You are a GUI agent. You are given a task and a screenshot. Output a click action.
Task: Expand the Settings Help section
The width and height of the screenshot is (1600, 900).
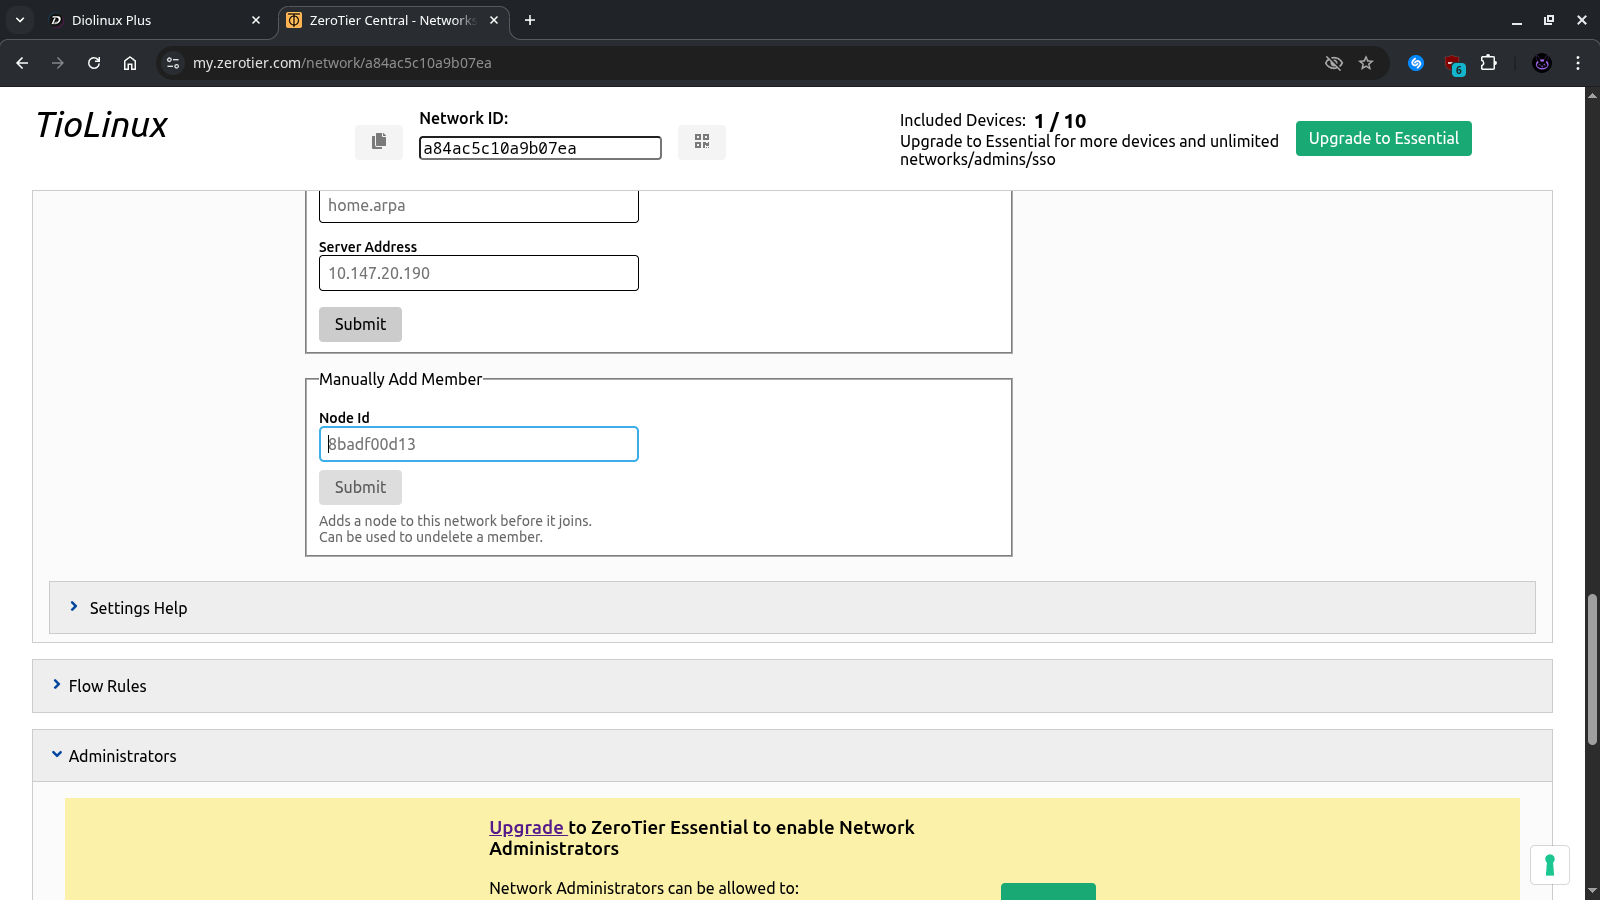(138, 608)
